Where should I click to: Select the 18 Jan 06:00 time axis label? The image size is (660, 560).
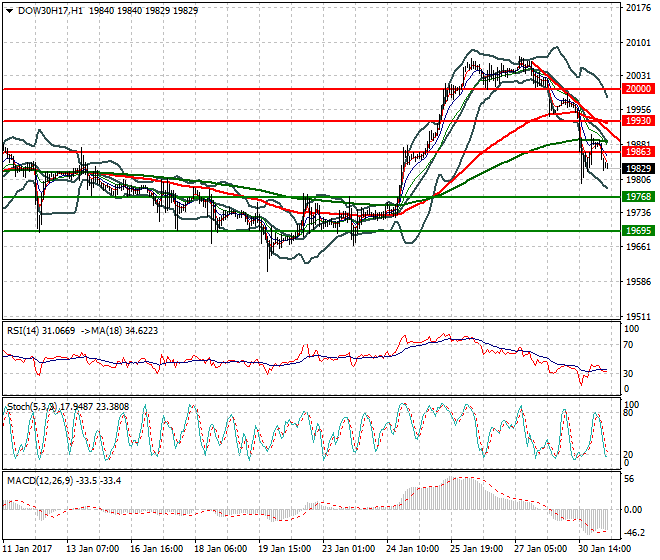(x=221, y=549)
